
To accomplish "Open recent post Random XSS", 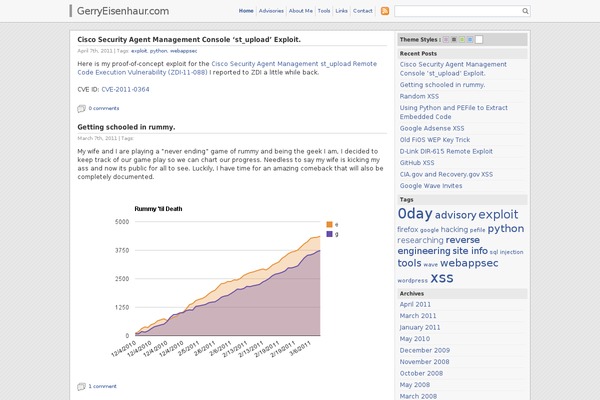I will point(419,96).
